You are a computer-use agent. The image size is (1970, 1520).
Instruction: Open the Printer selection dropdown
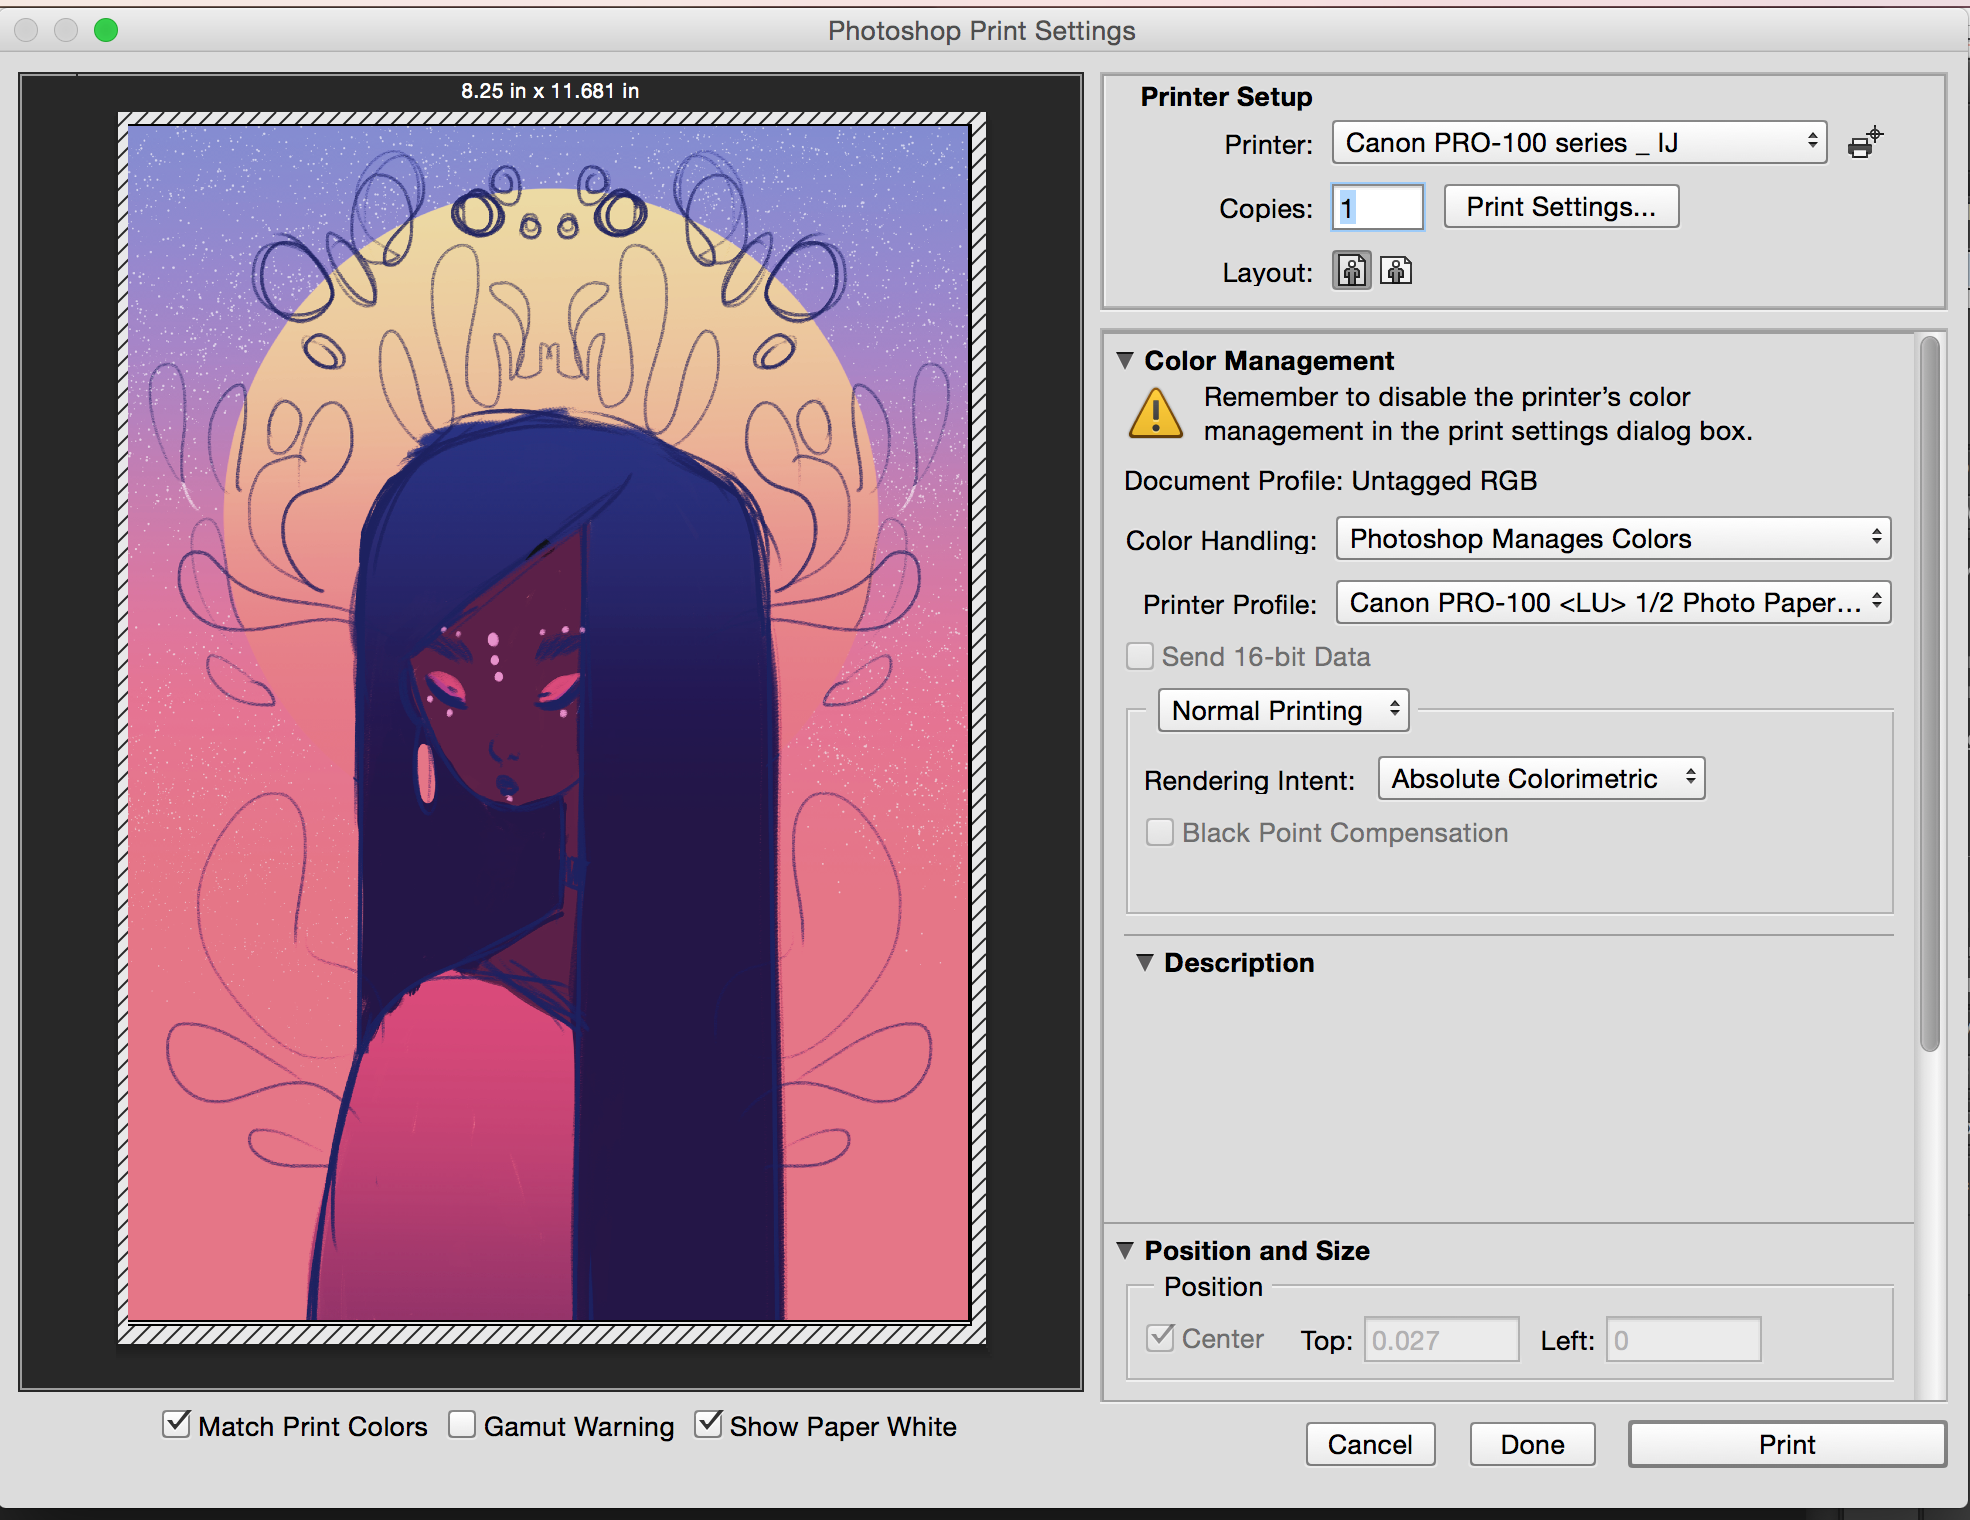point(1578,143)
